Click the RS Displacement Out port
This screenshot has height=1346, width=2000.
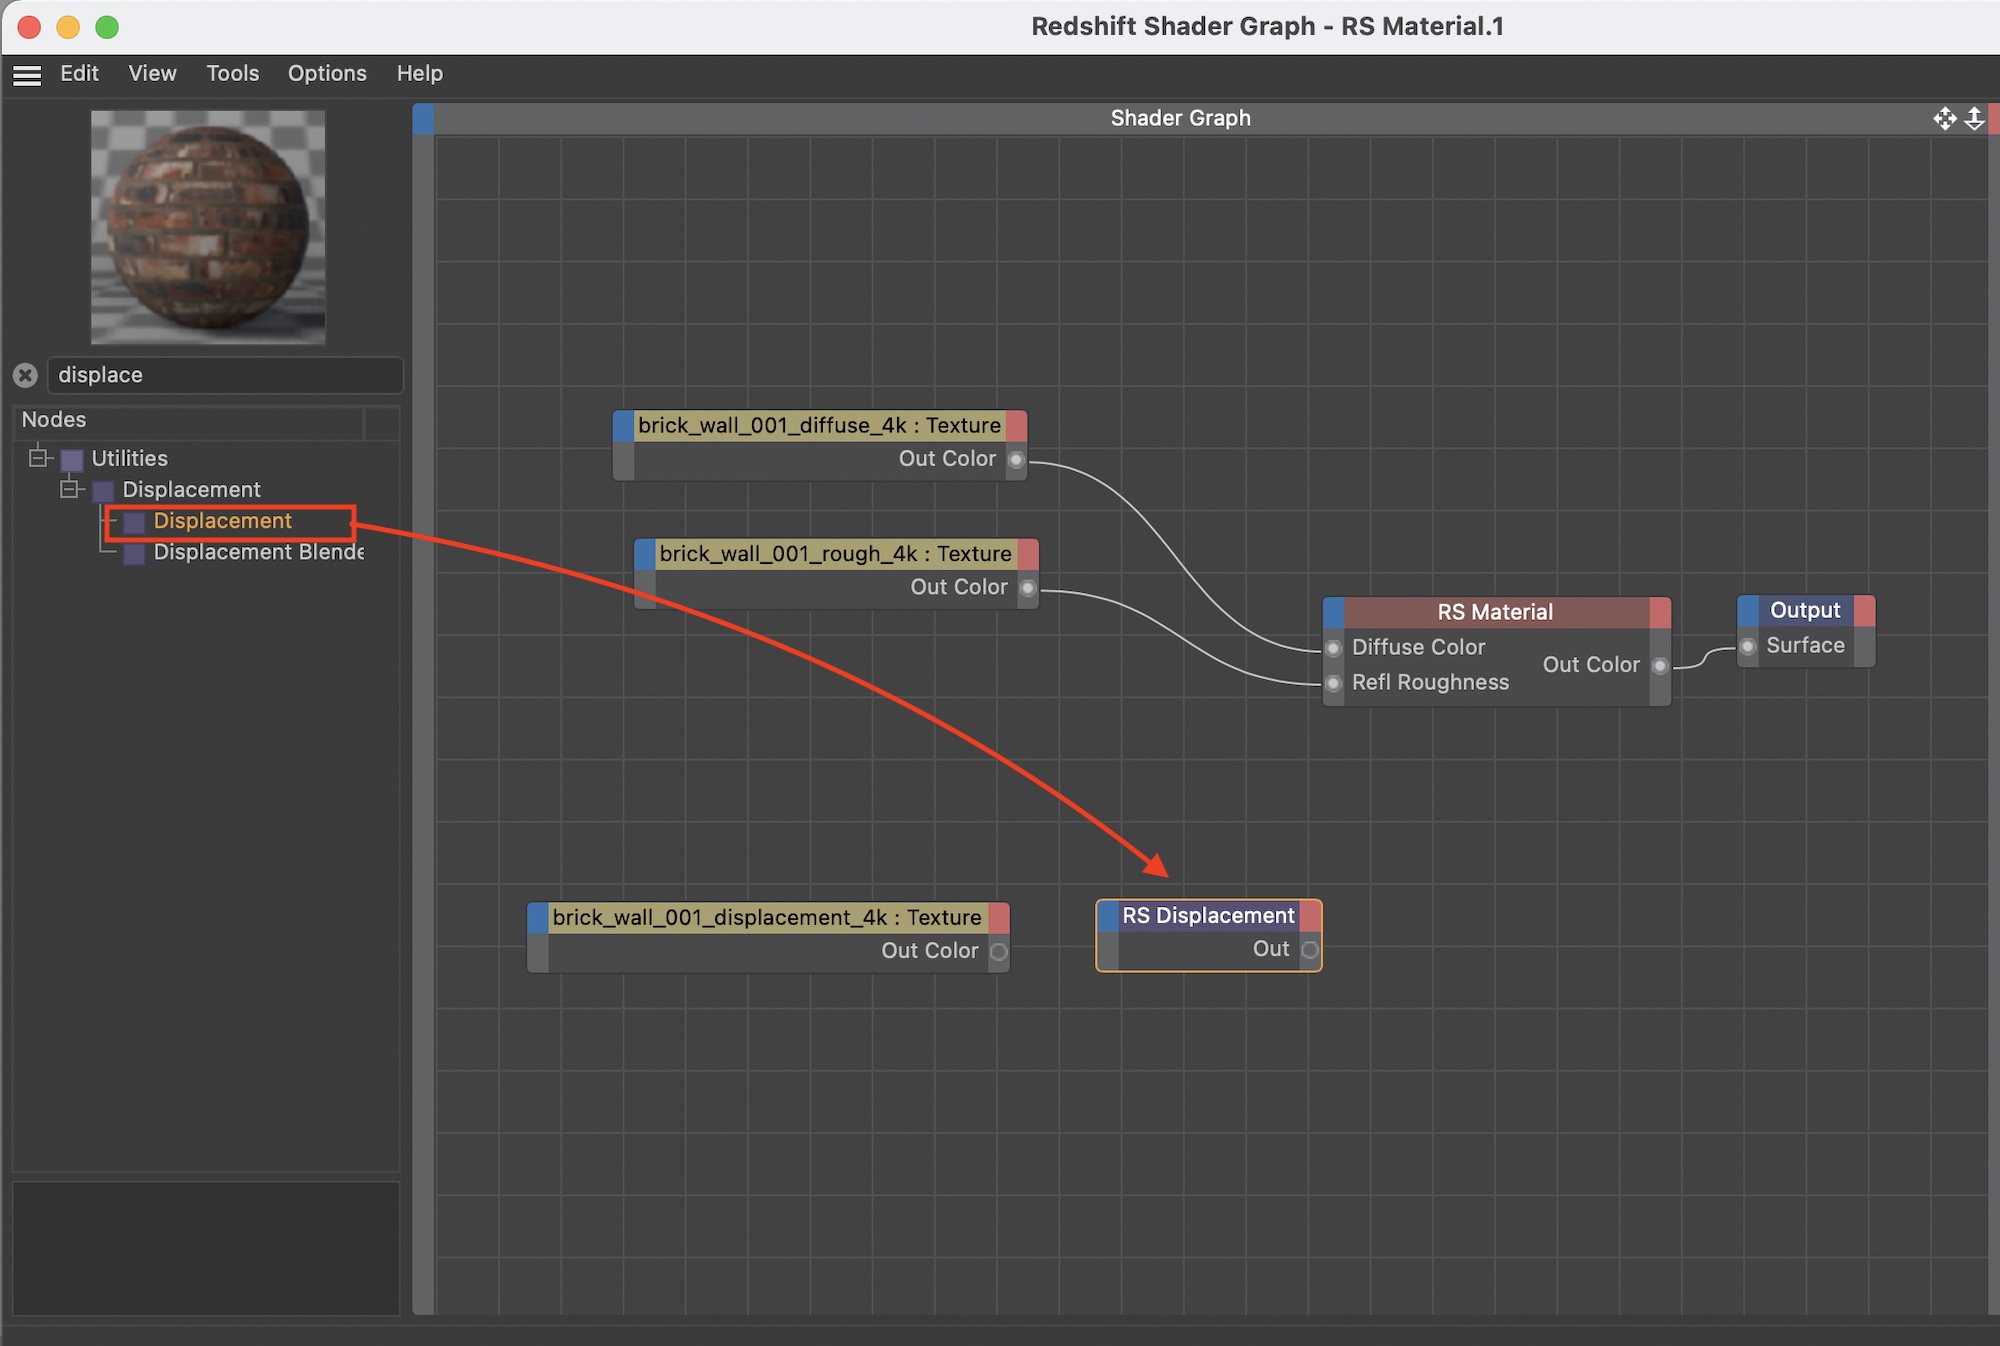tap(1310, 949)
